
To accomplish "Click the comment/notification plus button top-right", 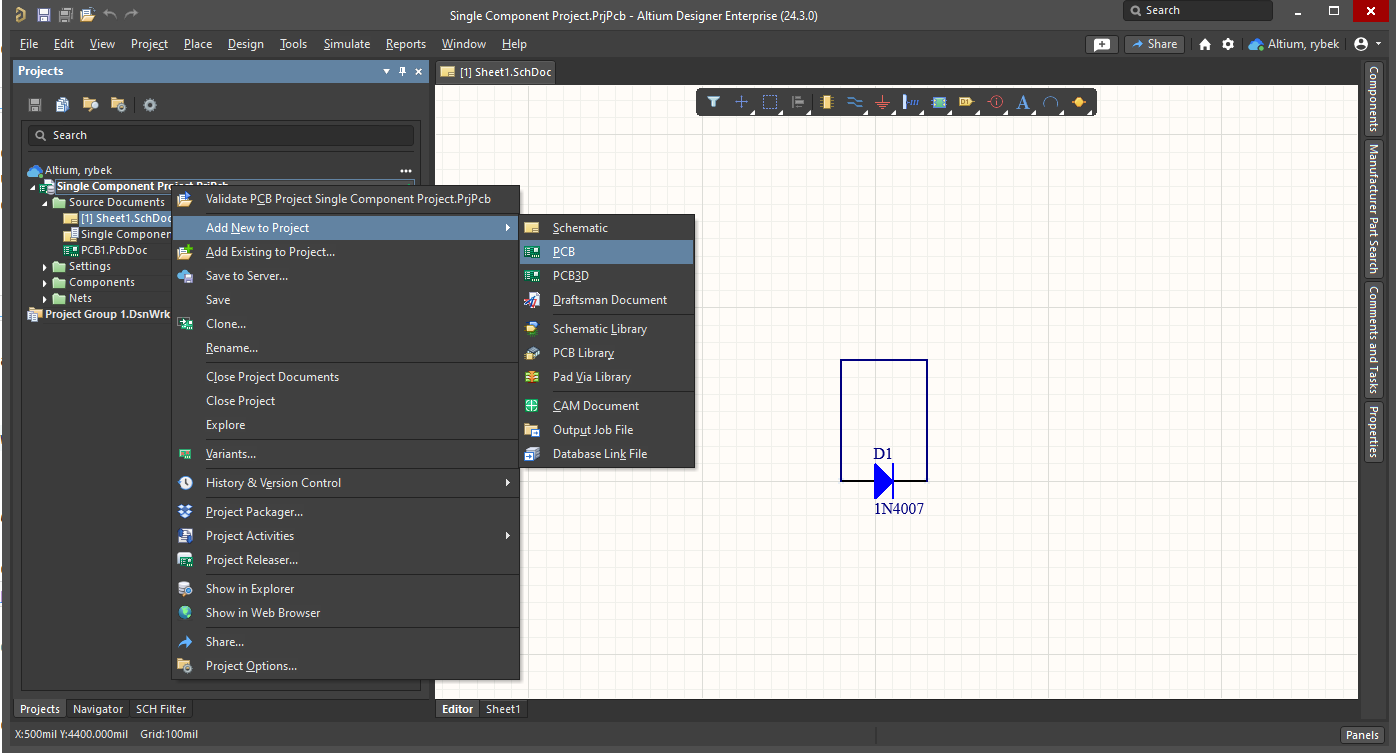I will (x=1101, y=44).
